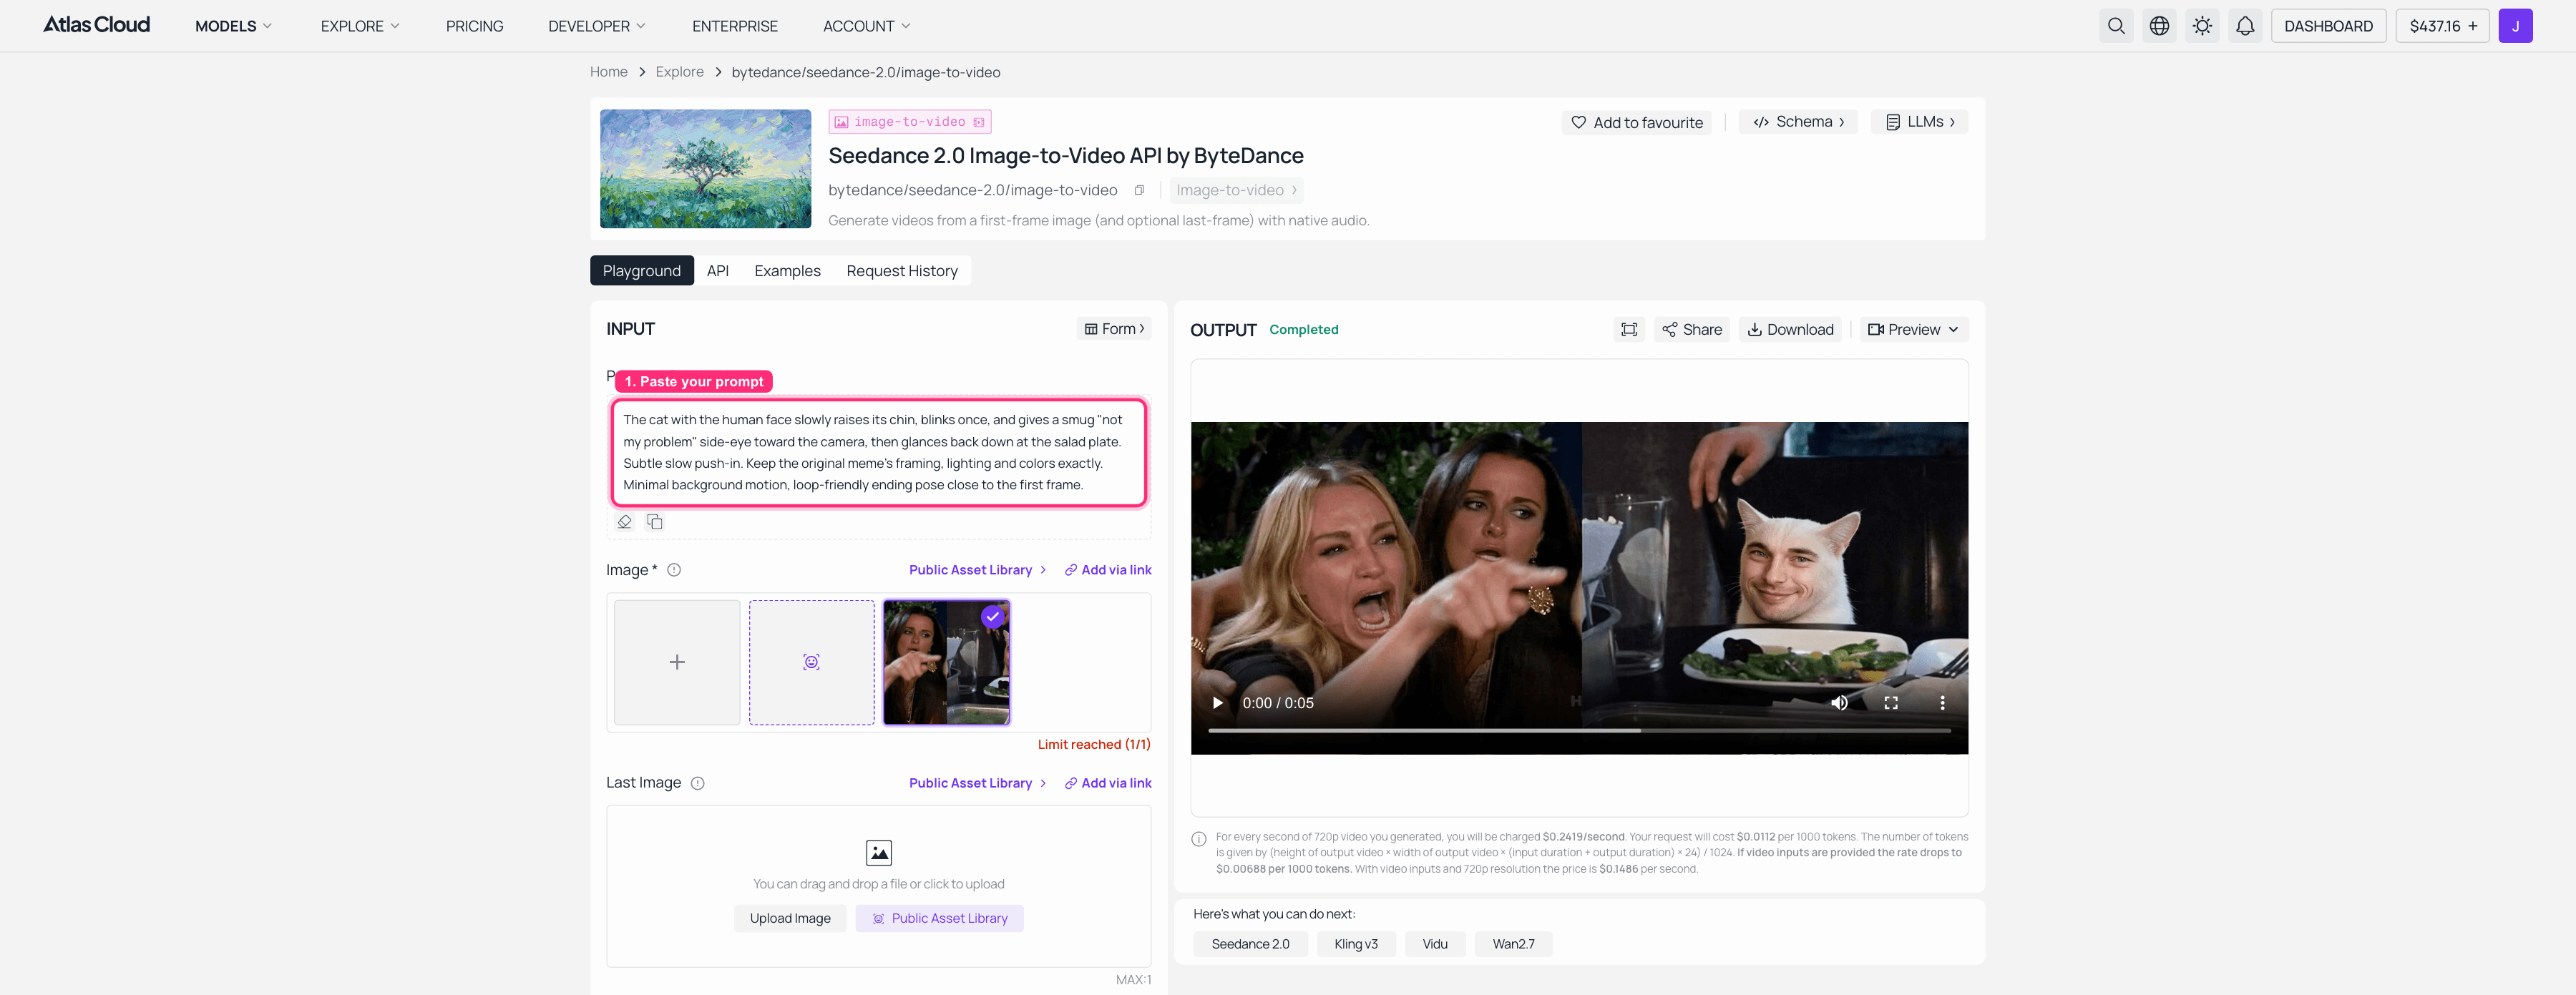Go to Explore breadcrumb
The image size is (2576, 995).
680,72
